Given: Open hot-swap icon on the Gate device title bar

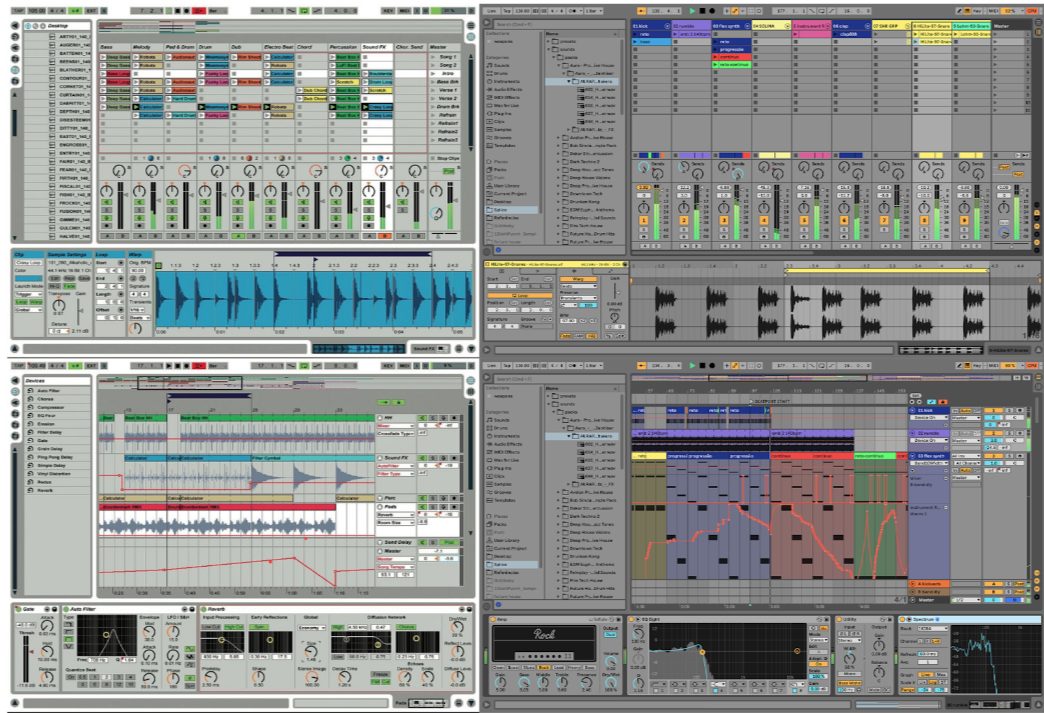Looking at the screenshot, I should [46, 609].
